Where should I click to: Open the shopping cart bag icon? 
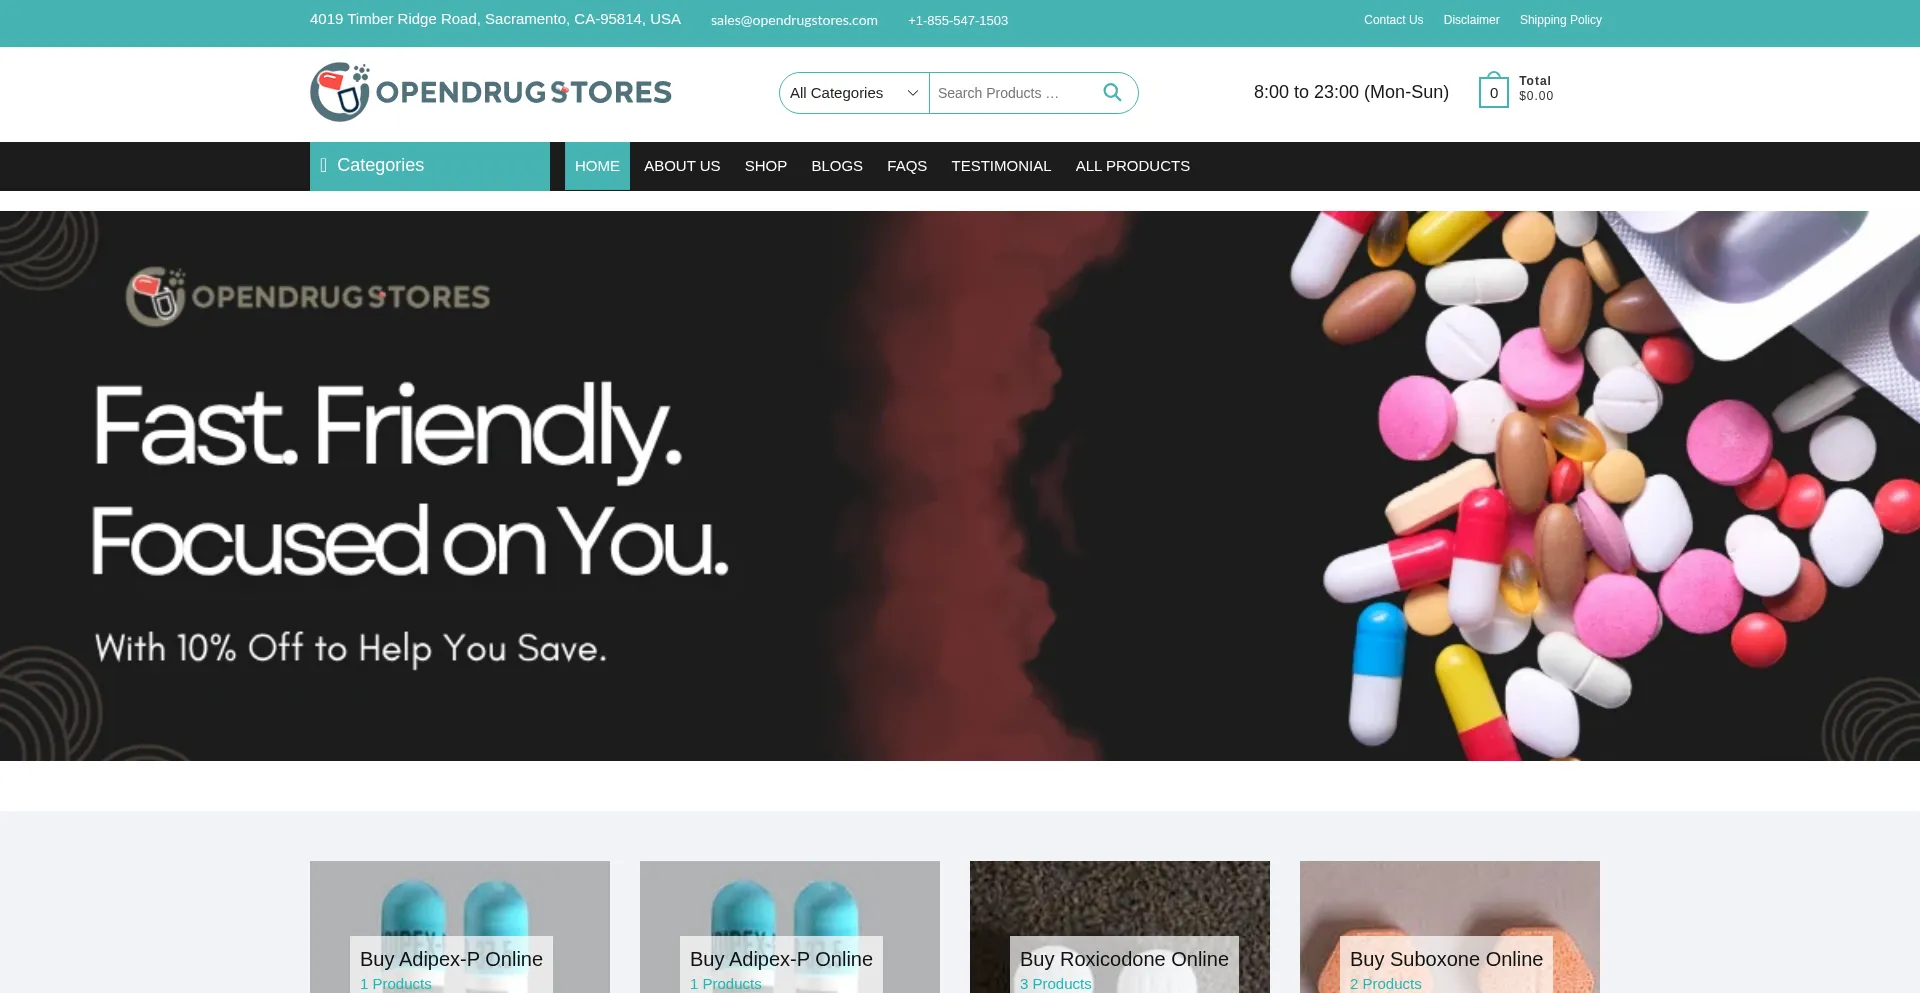(x=1493, y=90)
